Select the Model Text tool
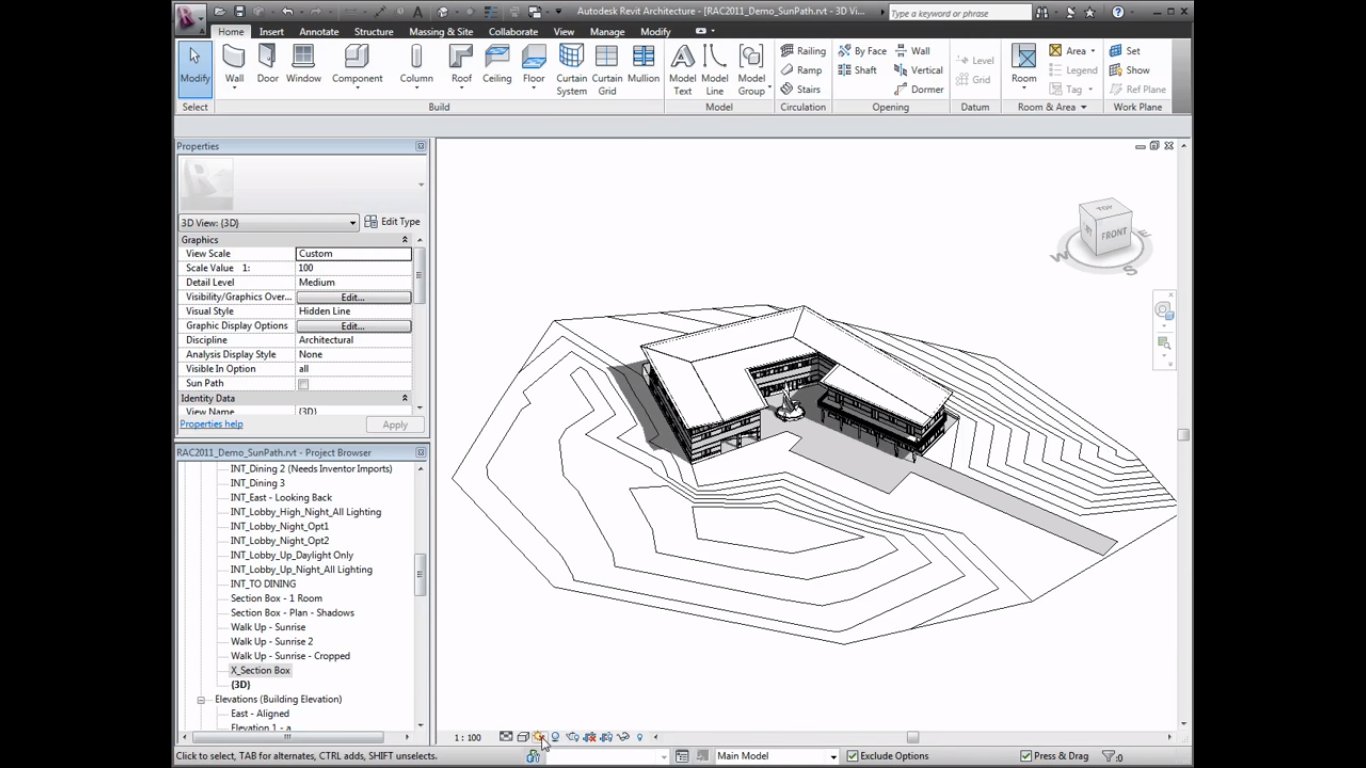The image size is (1366, 768). click(683, 70)
